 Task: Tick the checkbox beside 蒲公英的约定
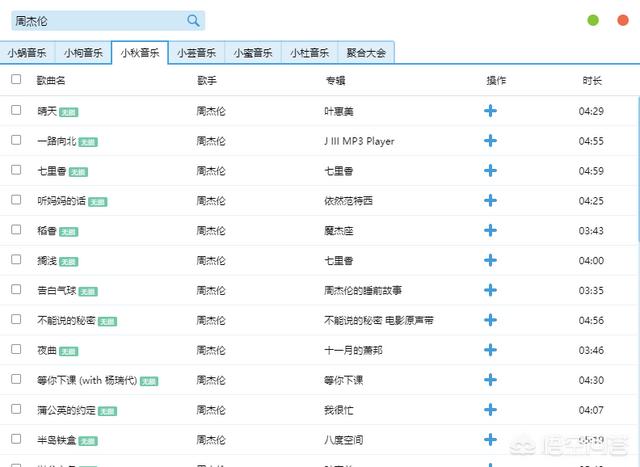point(16,410)
